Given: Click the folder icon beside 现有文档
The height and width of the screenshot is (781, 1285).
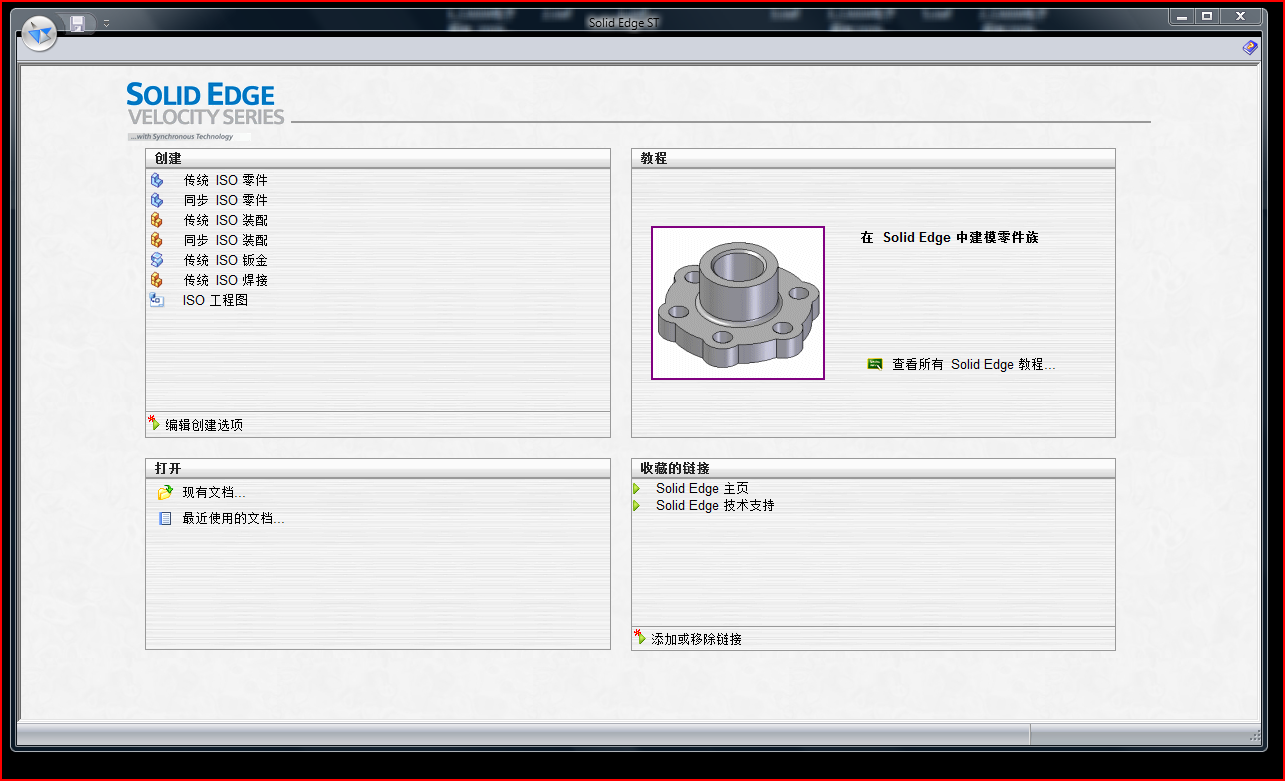Looking at the screenshot, I should [165, 493].
